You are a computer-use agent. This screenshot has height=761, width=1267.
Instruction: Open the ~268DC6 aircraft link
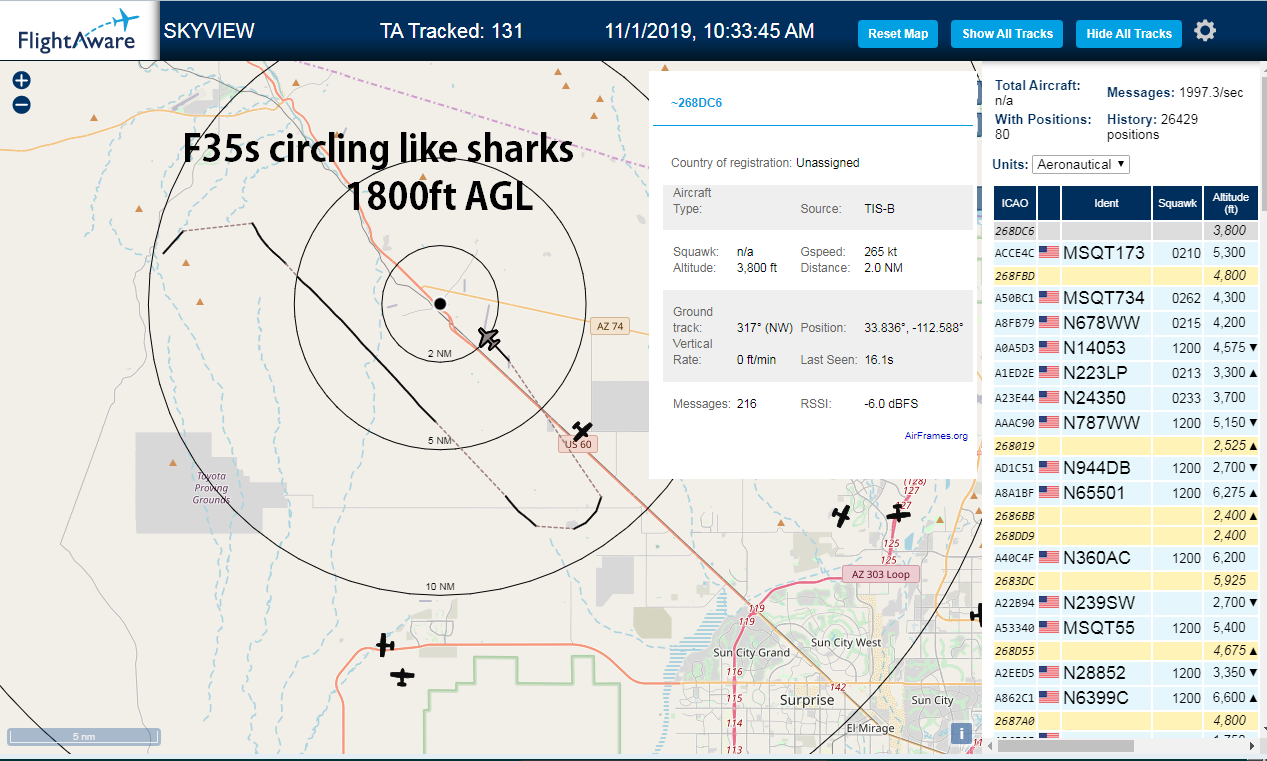point(696,103)
